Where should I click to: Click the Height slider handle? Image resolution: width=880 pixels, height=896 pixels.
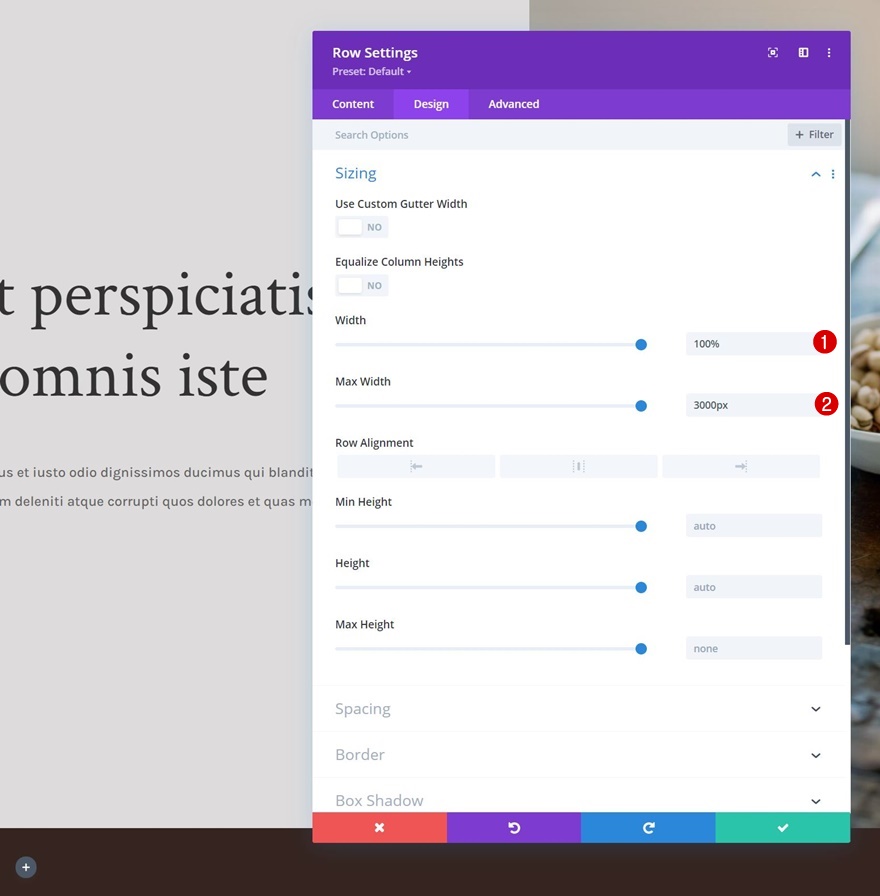tap(641, 587)
